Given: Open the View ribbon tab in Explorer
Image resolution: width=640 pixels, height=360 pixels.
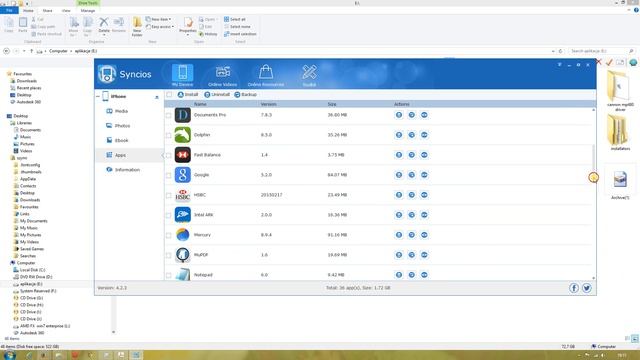Looking at the screenshot, I should [66, 11].
